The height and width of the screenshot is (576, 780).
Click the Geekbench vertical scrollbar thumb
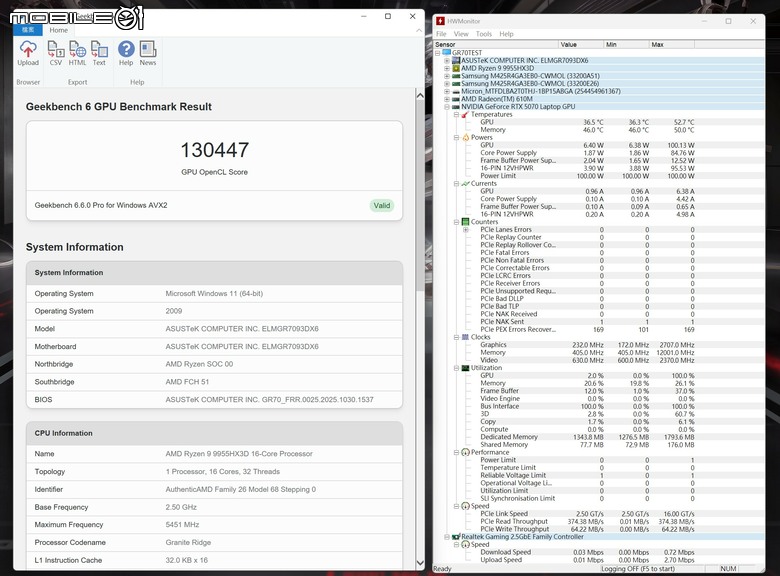(420, 196)
